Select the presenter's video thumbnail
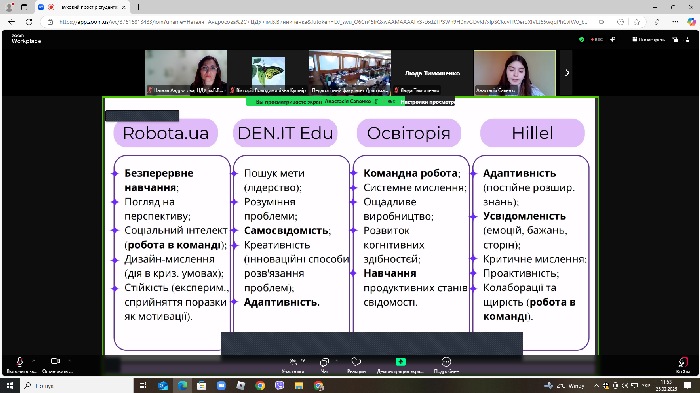The height and width of the screenshot is (393, 700). pos(515,72)
